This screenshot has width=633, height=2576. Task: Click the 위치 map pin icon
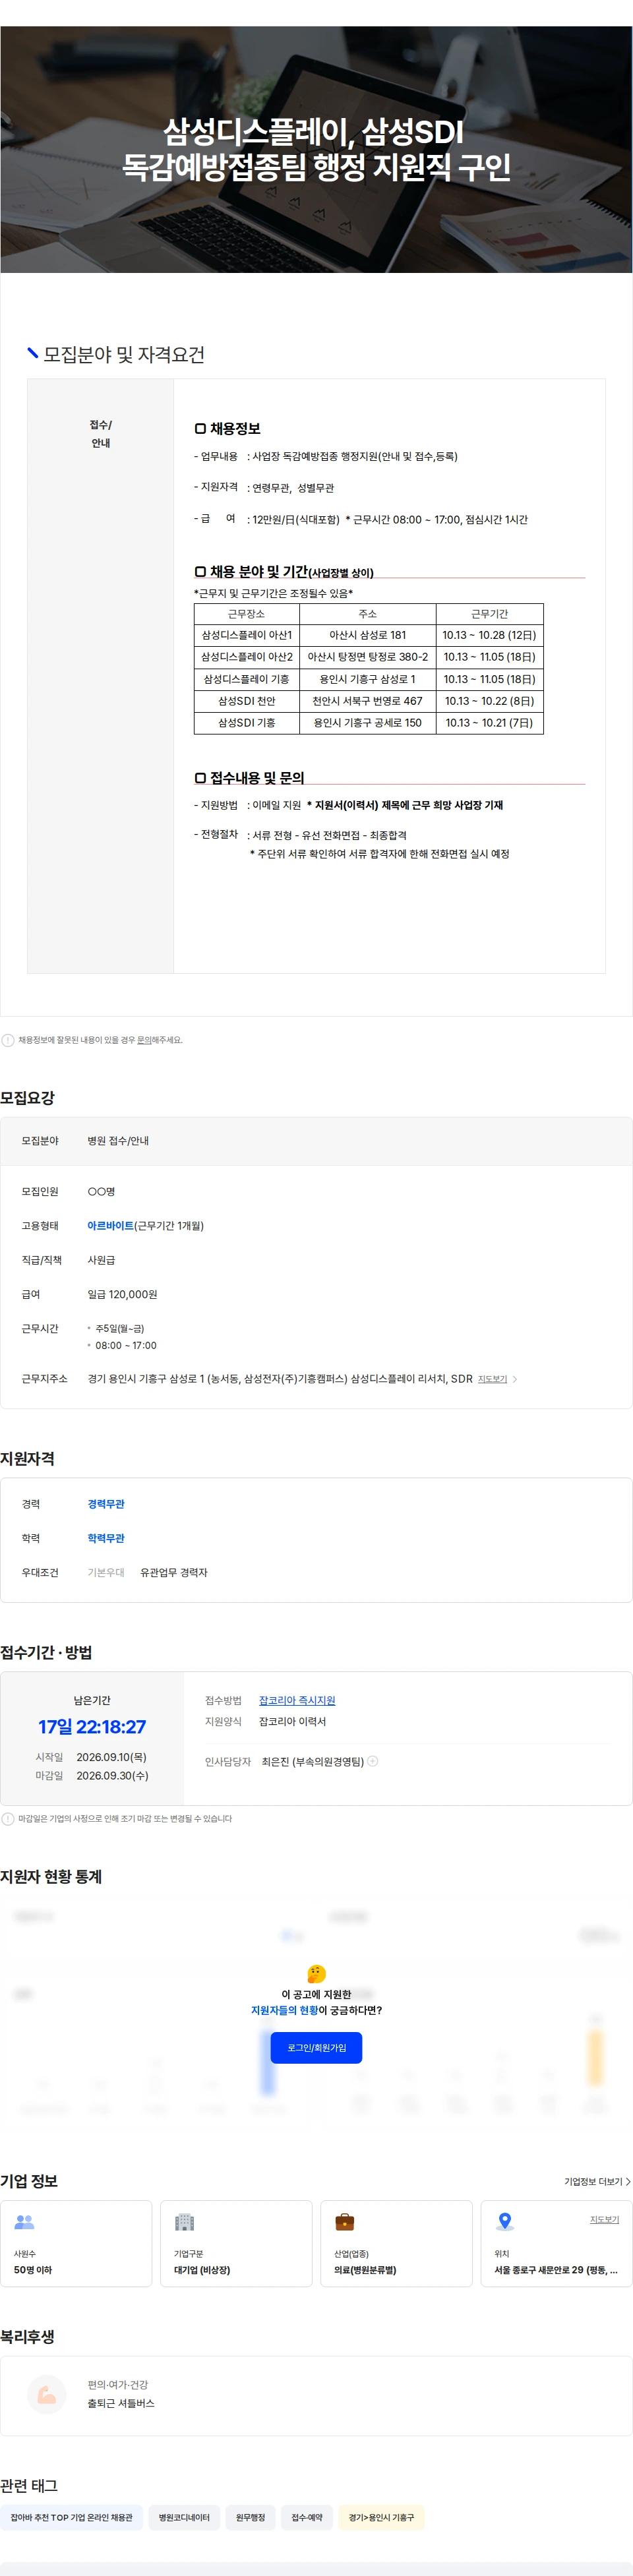point(505,2221)
